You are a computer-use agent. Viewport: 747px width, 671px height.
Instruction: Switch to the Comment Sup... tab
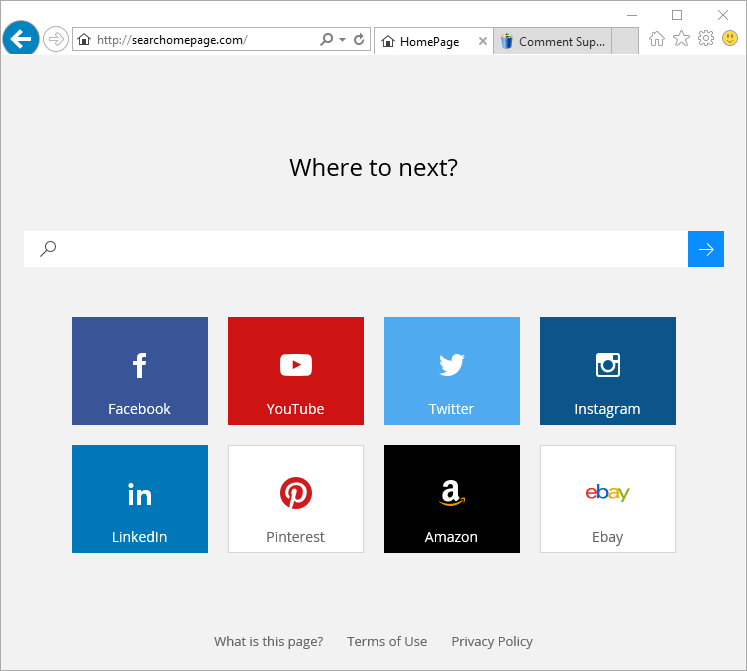coord(553,41)
